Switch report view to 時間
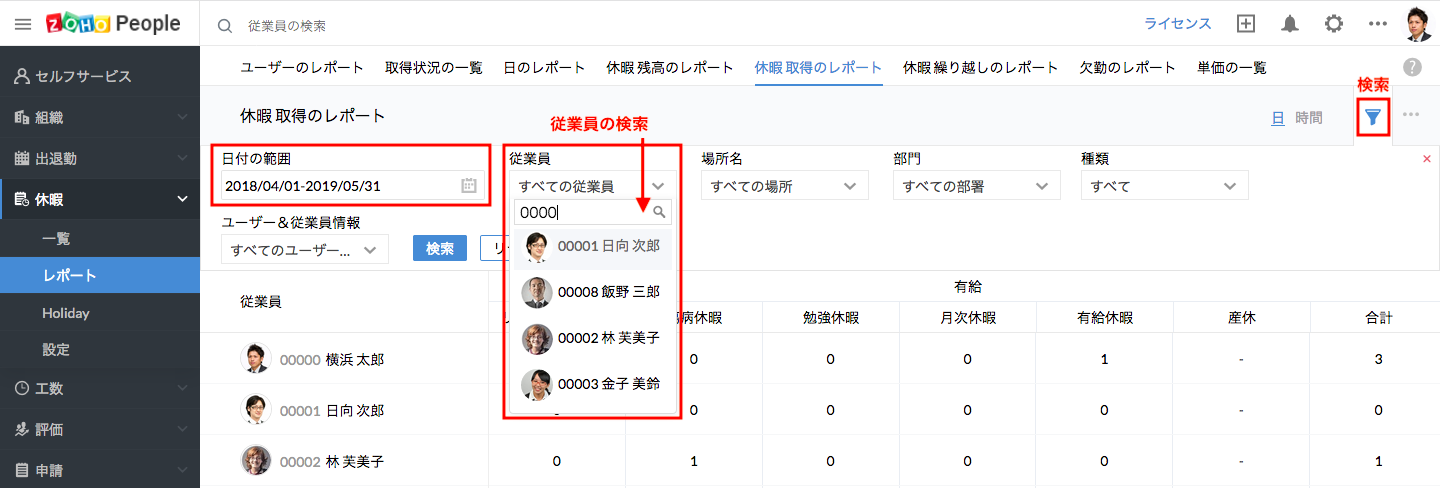The height and width of the screenshot is (488, 1440). point(1308,118)
